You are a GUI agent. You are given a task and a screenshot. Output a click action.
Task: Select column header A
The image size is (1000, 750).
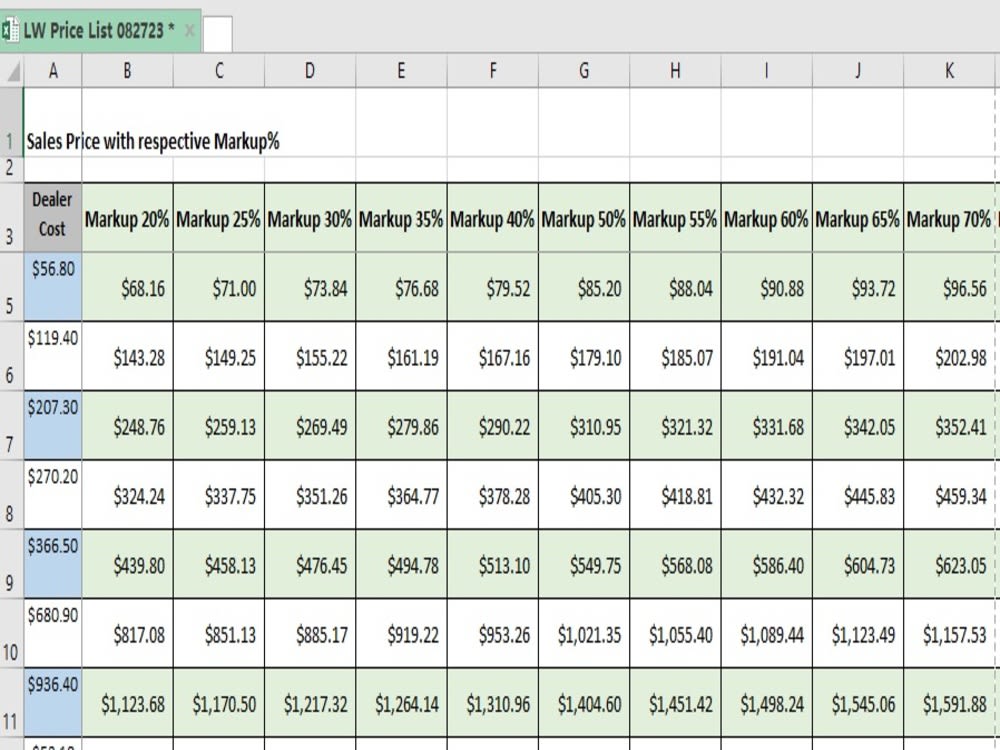[x=54, y=71]
